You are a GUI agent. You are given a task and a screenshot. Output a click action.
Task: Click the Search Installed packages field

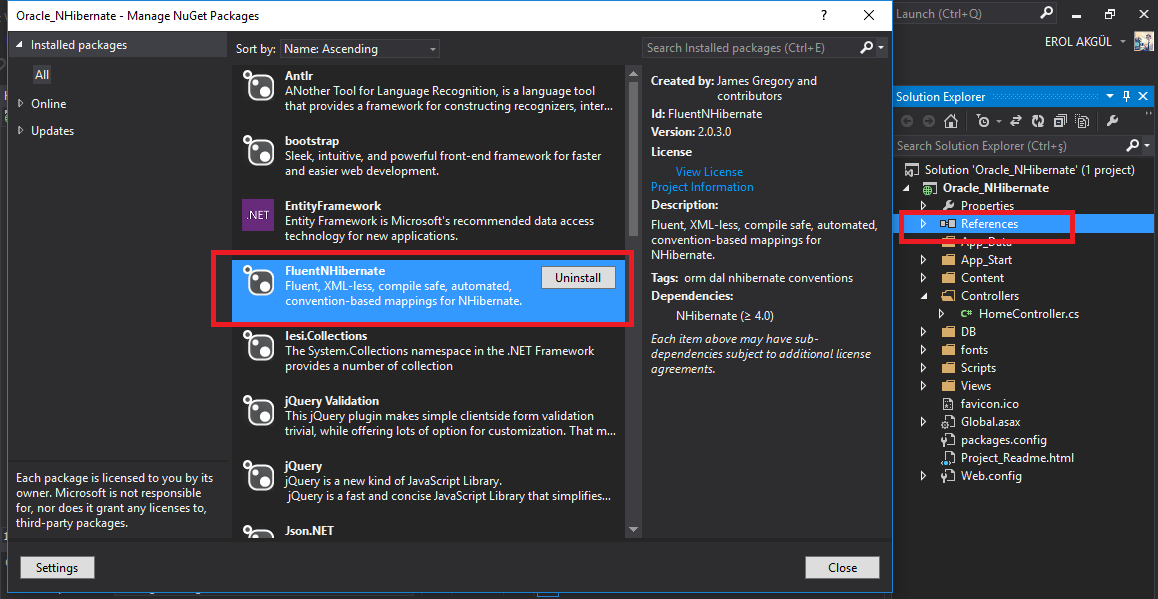coord(750,48)
